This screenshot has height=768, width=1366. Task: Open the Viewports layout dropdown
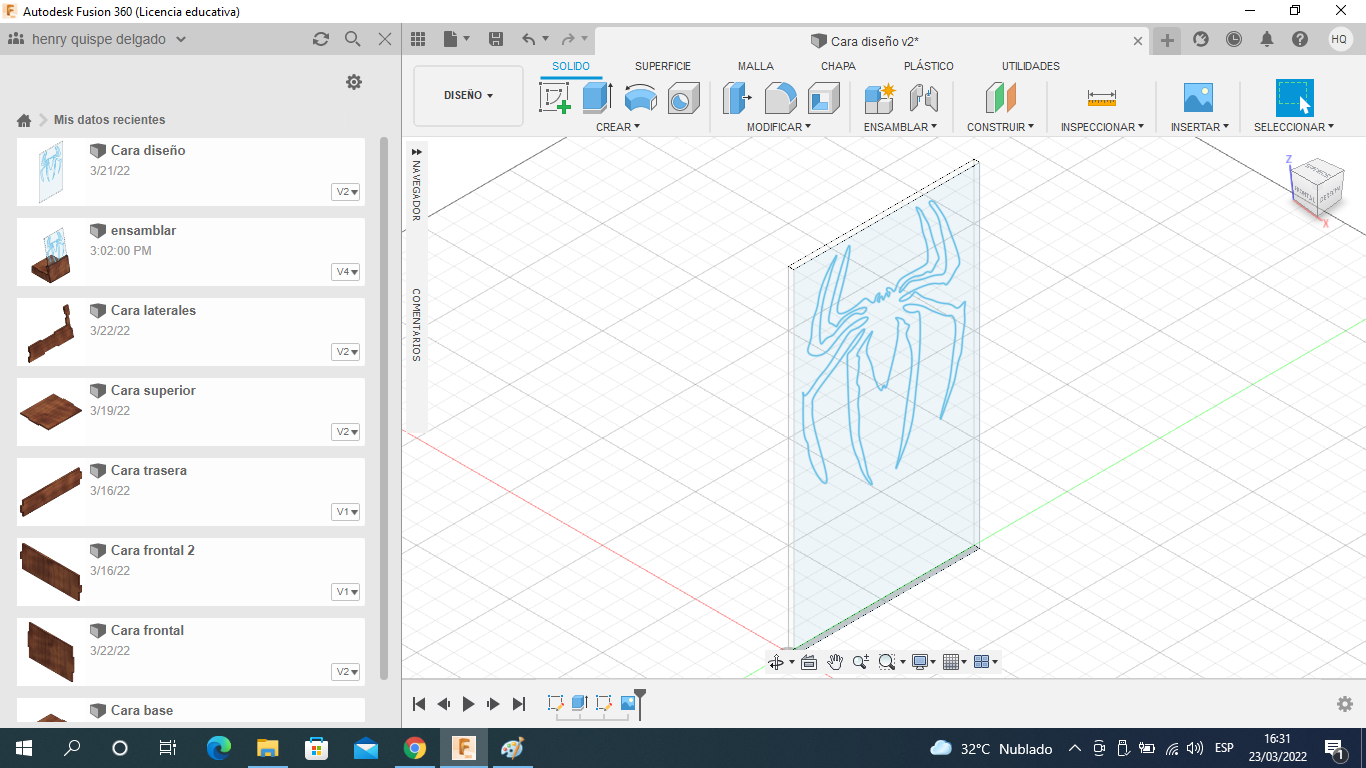[986, 662]
